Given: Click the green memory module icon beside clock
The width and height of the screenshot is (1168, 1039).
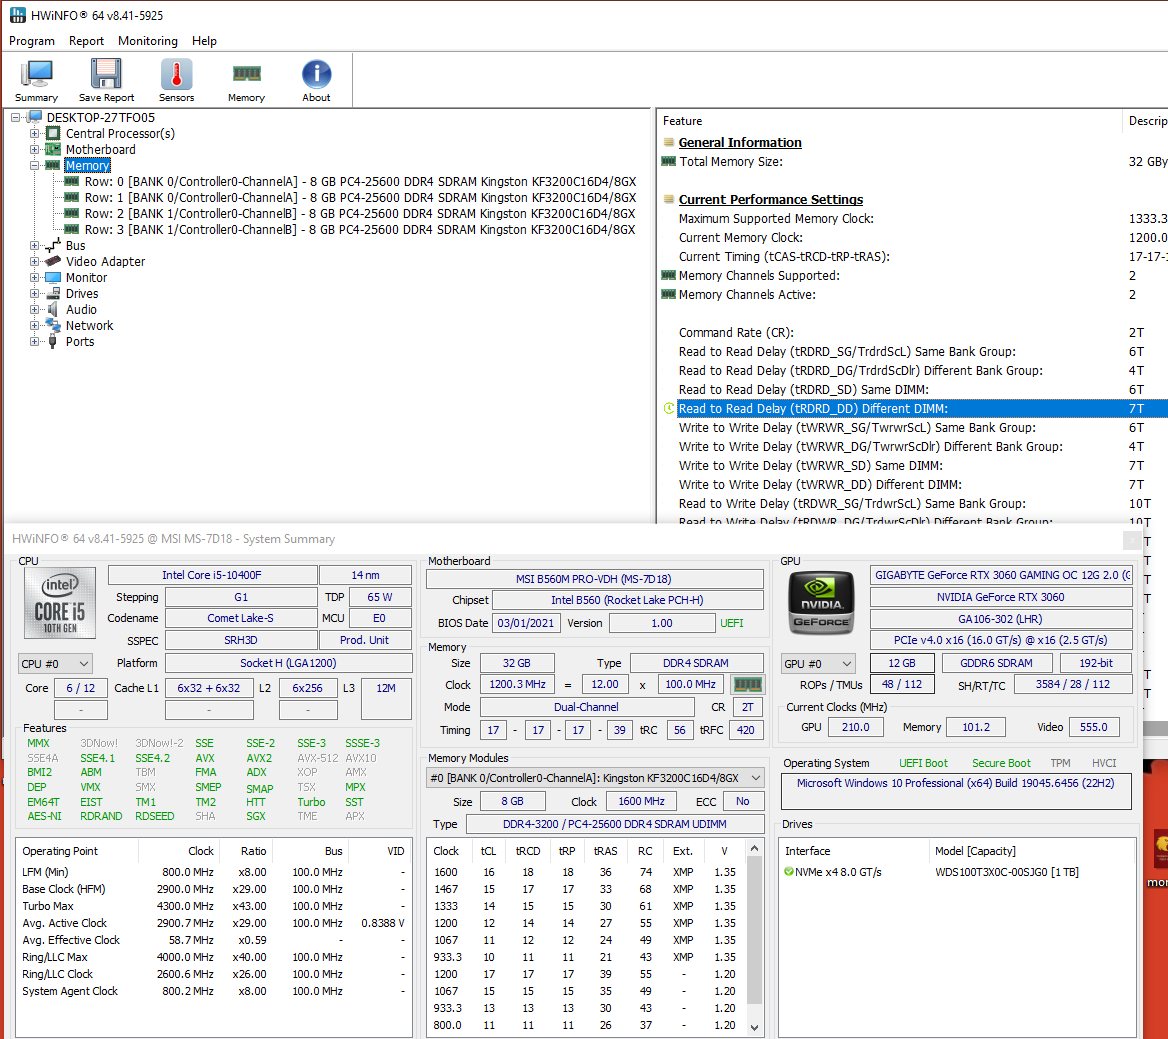Looking at the screenshot, I should tap(748, 685).
